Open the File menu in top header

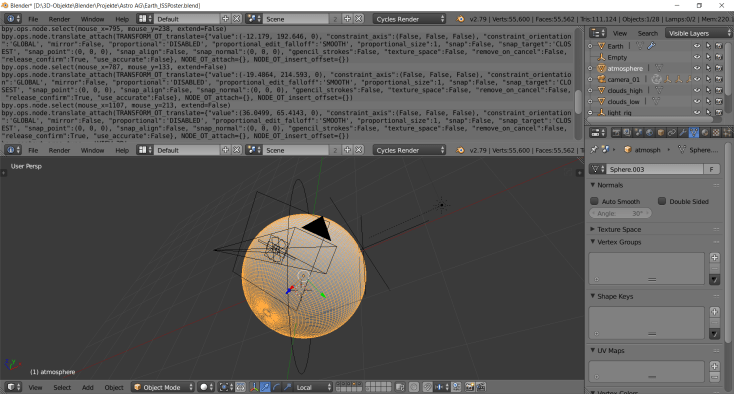(33, 19)
